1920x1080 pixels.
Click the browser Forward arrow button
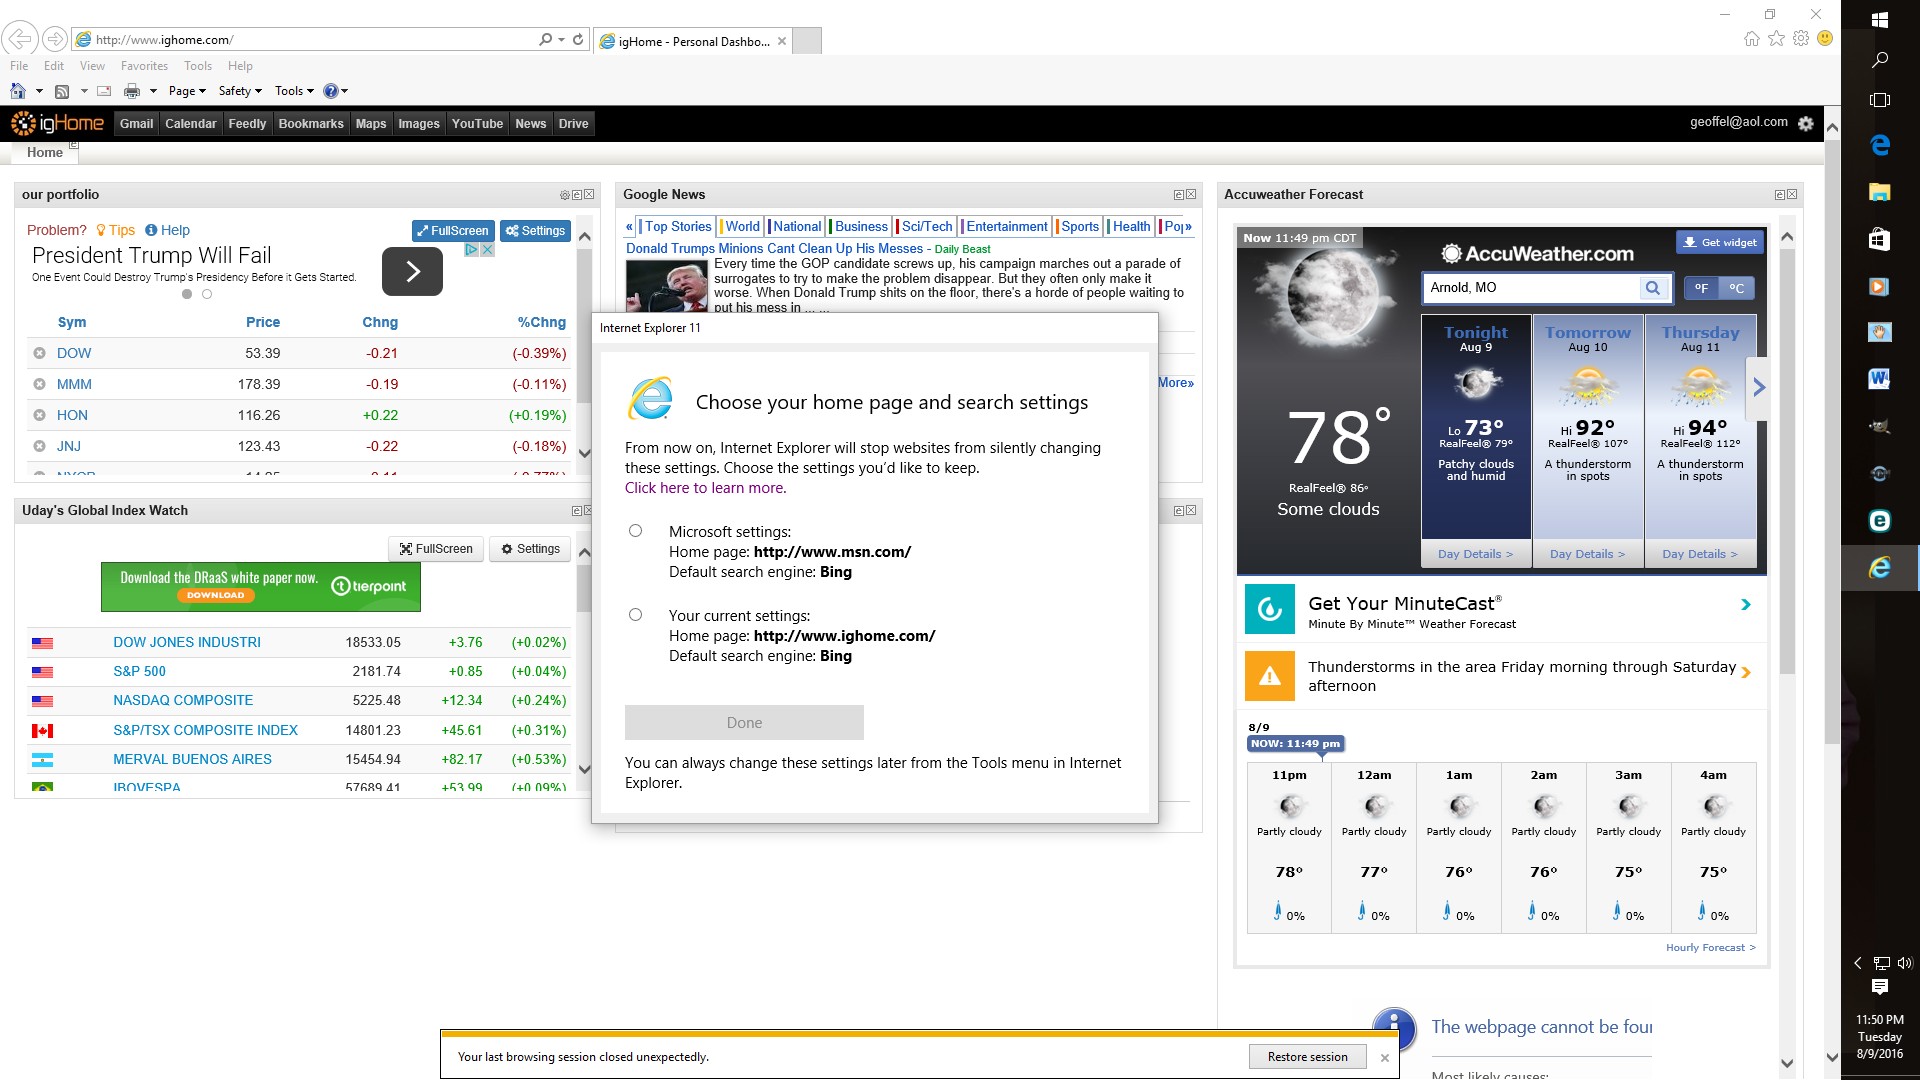[x=55, y=39]
